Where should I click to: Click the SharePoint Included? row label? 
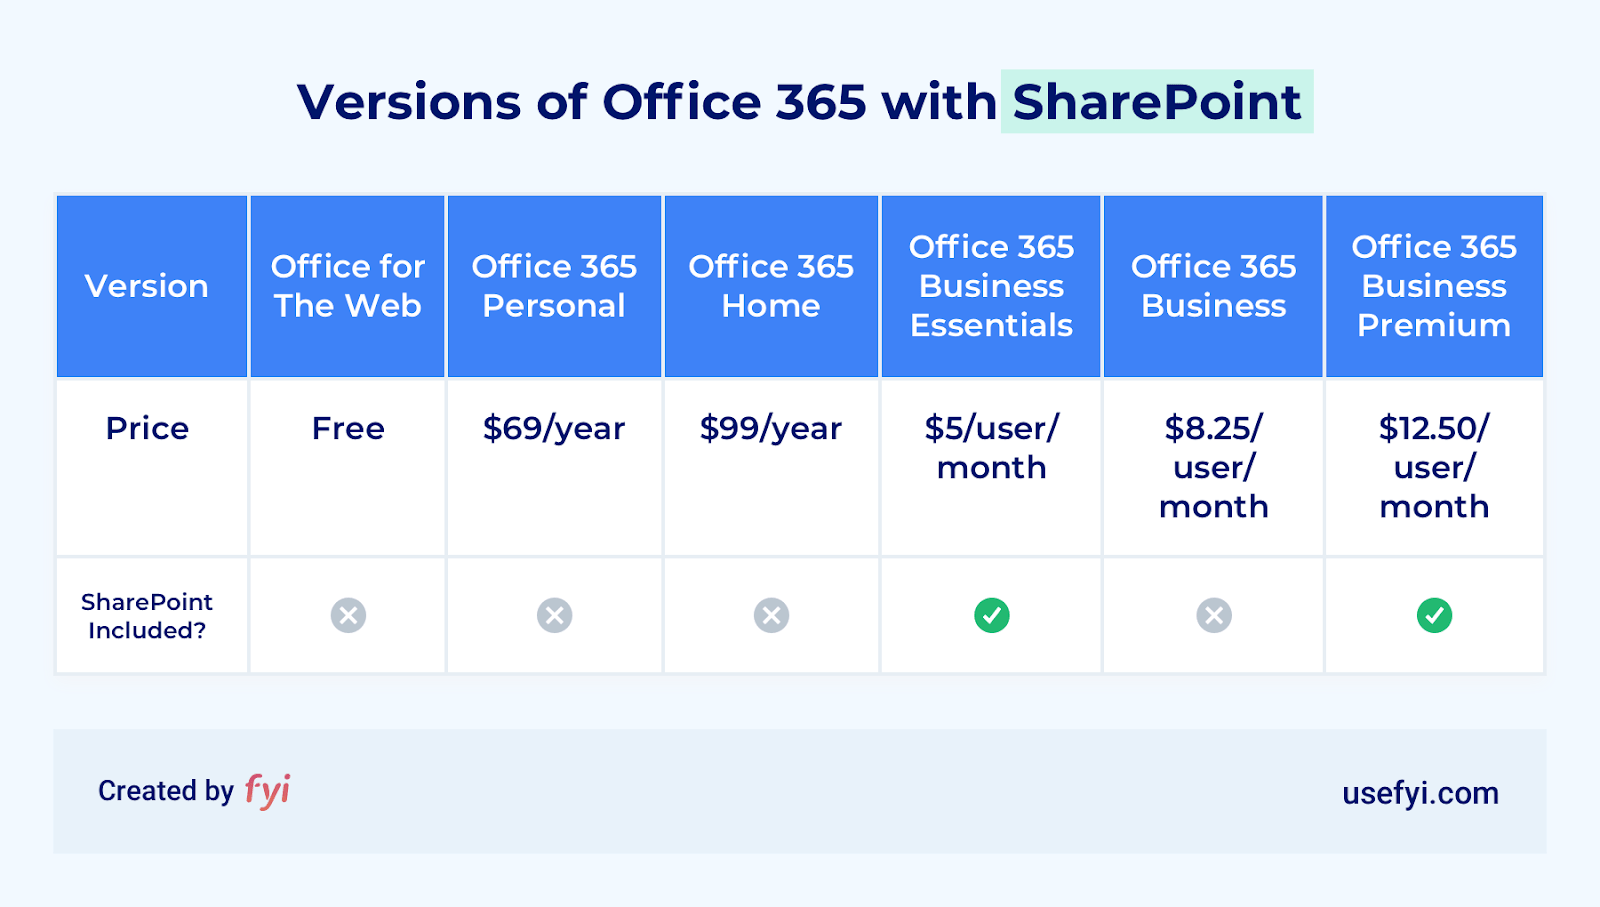147,616
